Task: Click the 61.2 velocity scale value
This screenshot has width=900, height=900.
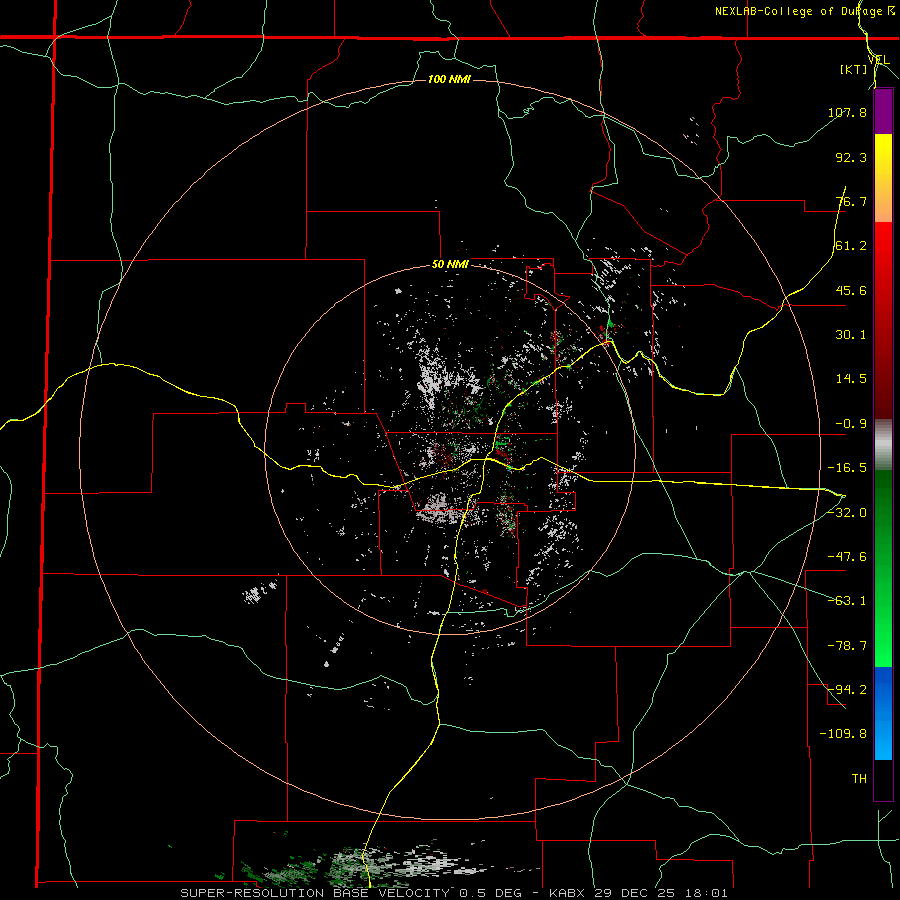Action: tap(851, 246)
